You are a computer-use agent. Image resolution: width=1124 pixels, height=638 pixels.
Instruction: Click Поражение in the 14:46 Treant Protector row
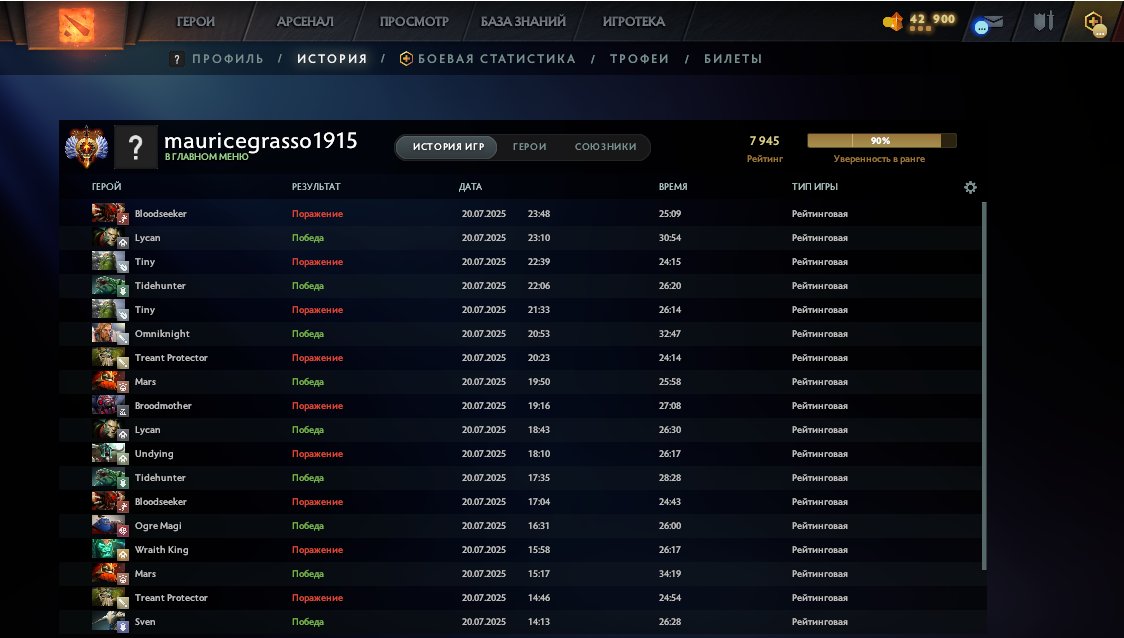pyautogui.click(x=318, y=598)
